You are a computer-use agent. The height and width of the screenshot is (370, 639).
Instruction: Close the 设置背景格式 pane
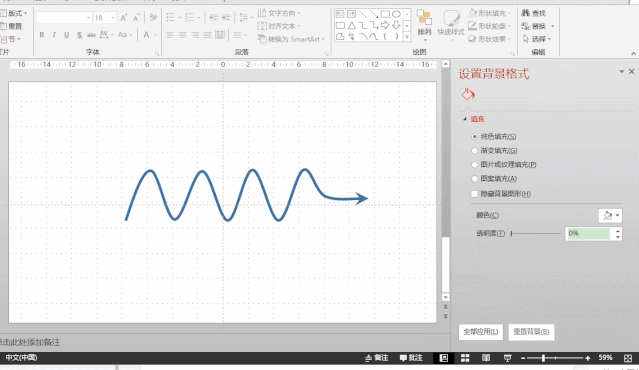point(631,72)
